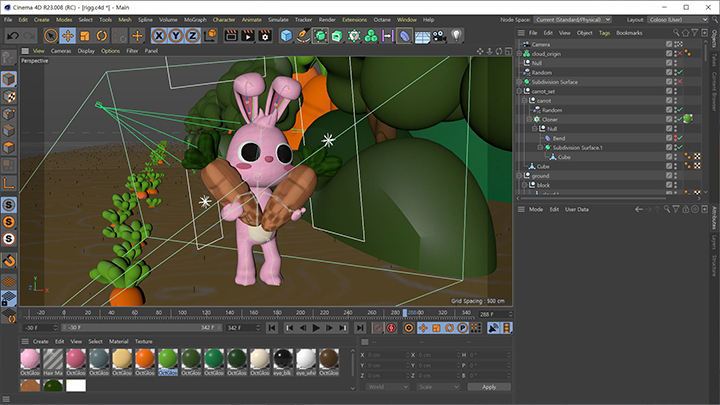Click the Record Active Objects button
Image resolution: width=720 pixels, height=405 pixels.
pos(378,328)
